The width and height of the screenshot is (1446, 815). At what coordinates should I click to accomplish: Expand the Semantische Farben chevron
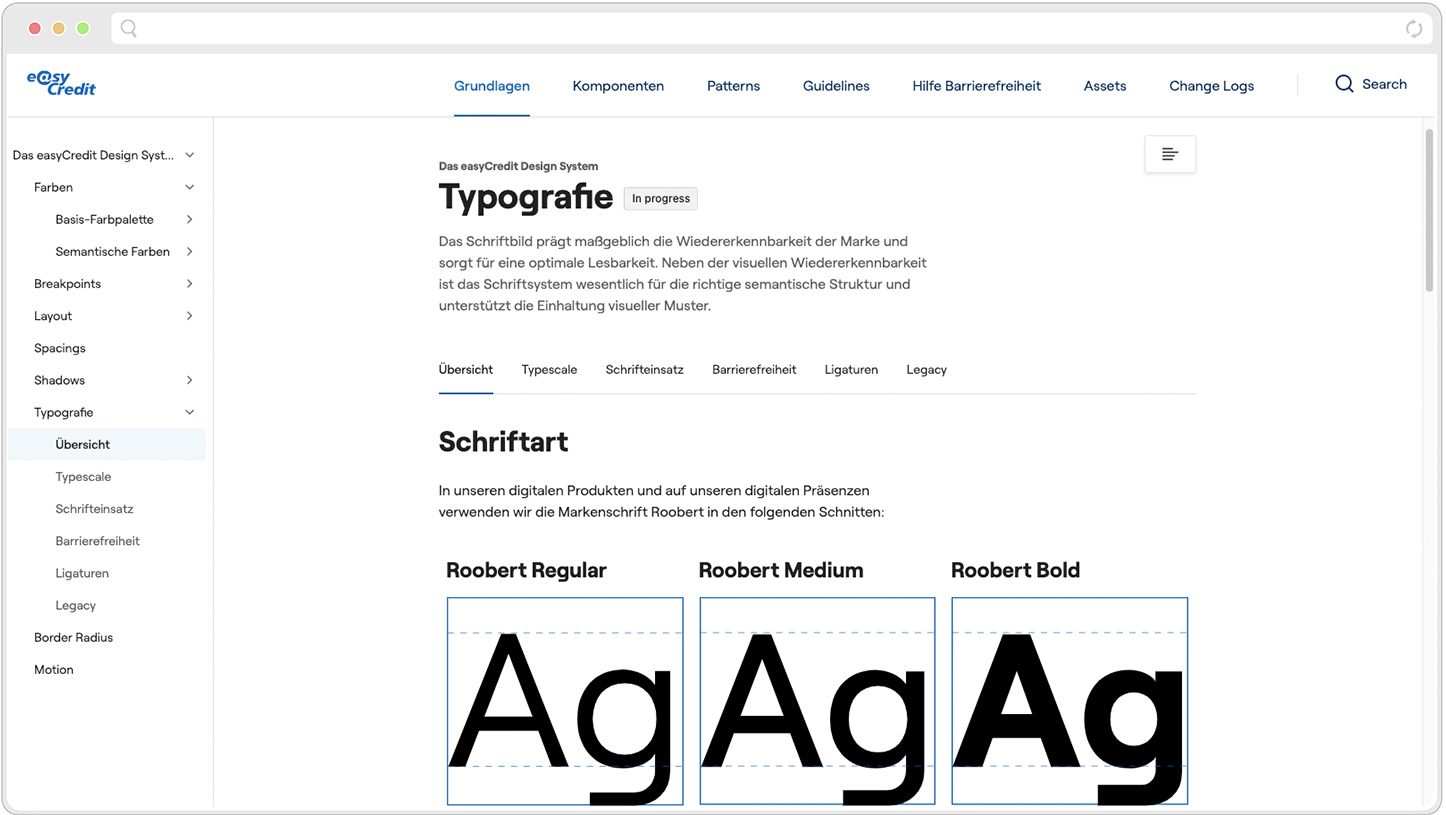pyautogui.click(x=189, y=251)
